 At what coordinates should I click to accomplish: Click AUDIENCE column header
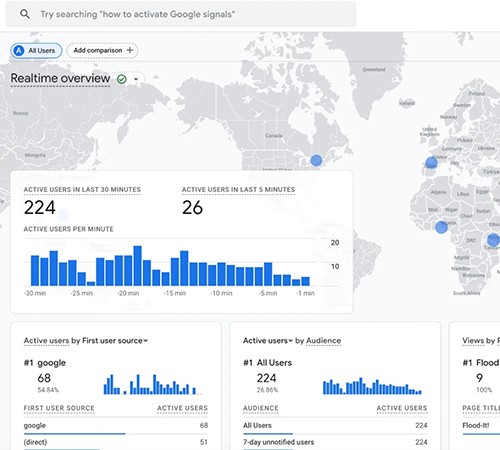point(261,408)
